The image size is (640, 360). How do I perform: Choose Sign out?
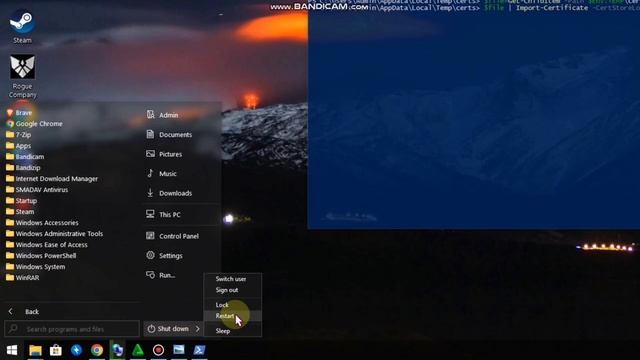point(227,290)
